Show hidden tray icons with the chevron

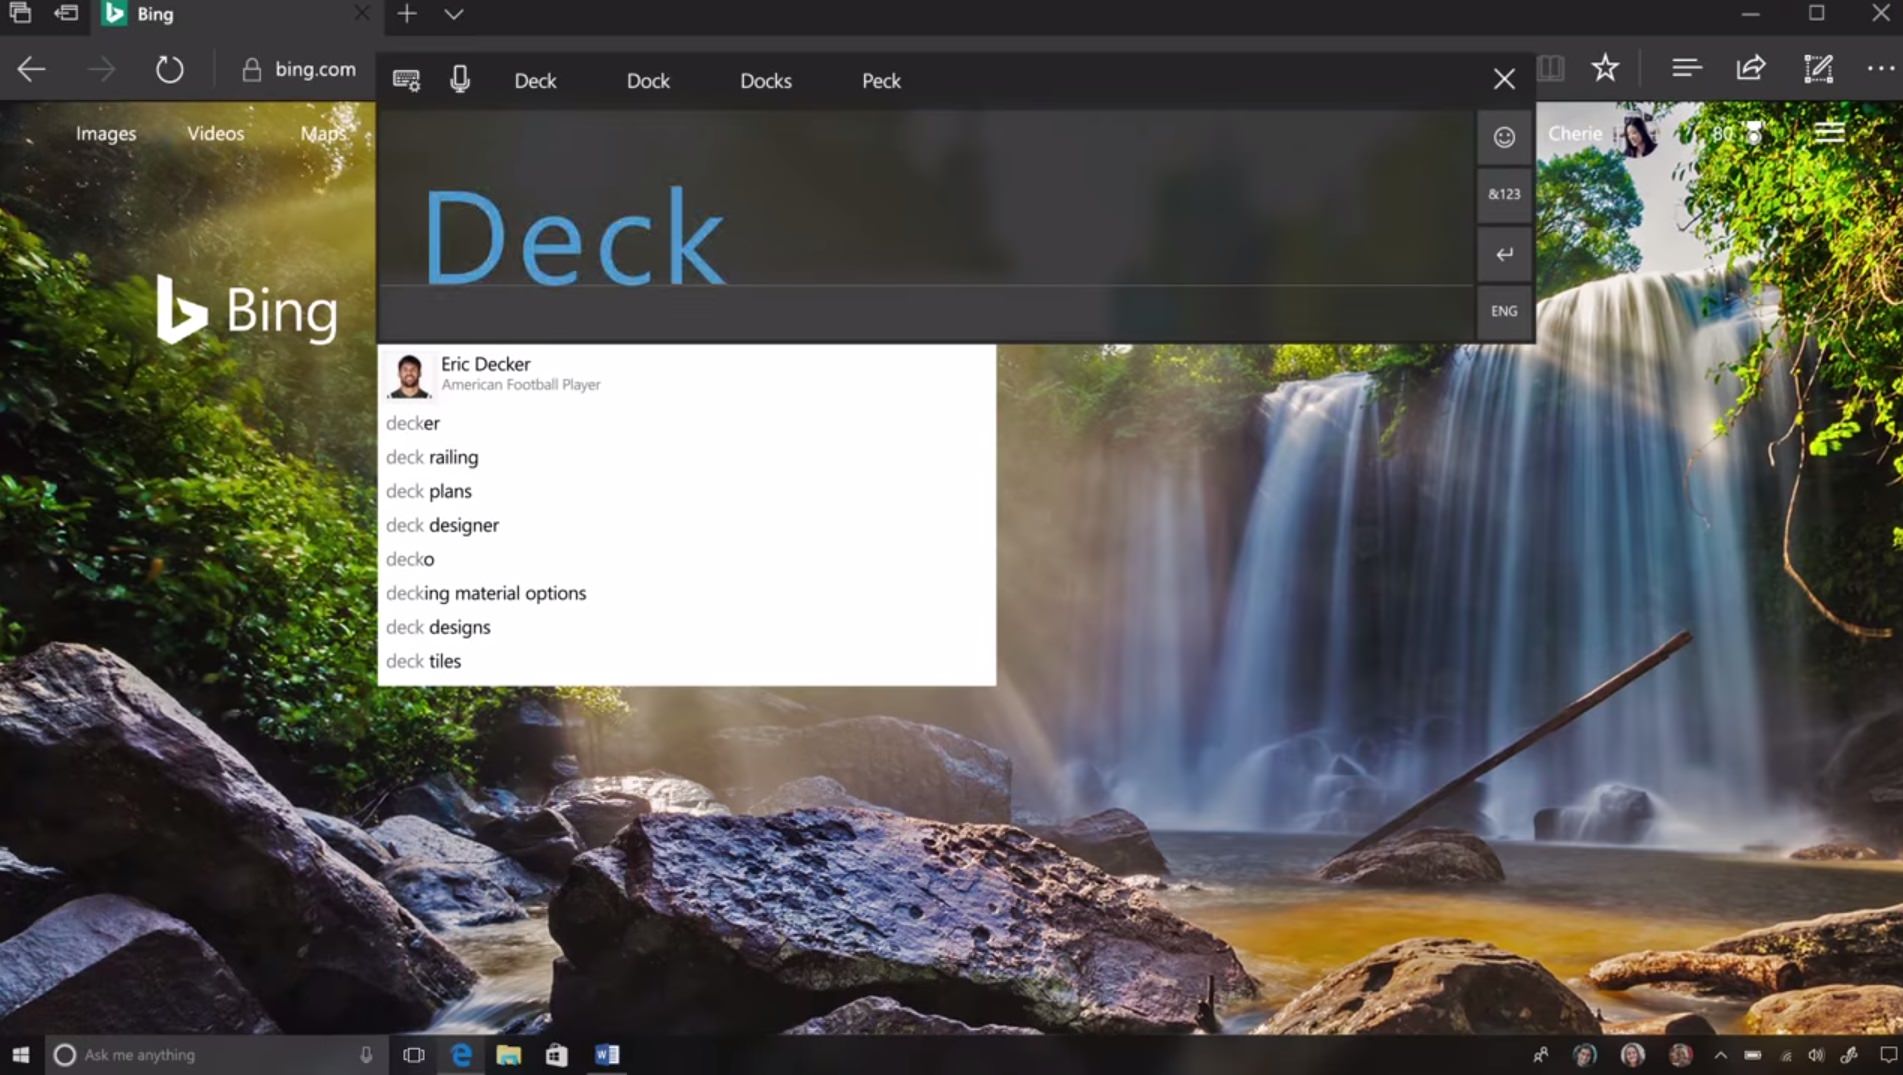1722,1054
